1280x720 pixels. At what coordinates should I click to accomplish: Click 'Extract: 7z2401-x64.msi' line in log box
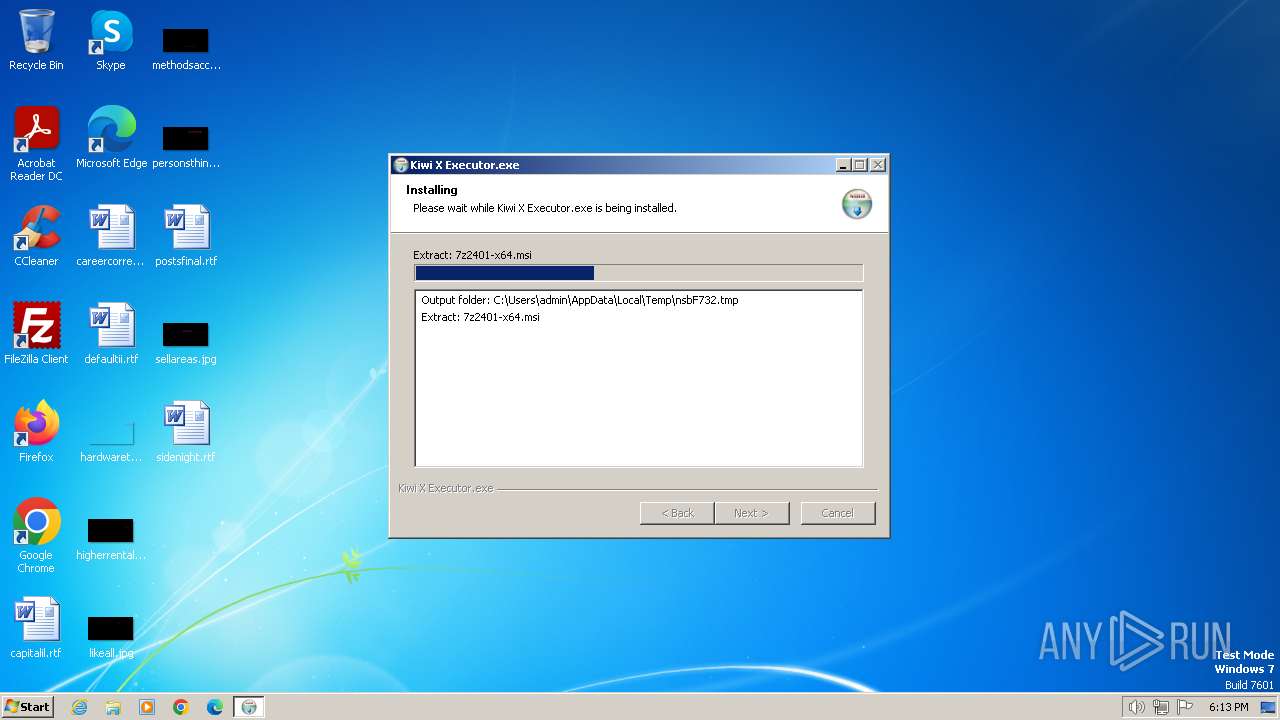(480, 317)
